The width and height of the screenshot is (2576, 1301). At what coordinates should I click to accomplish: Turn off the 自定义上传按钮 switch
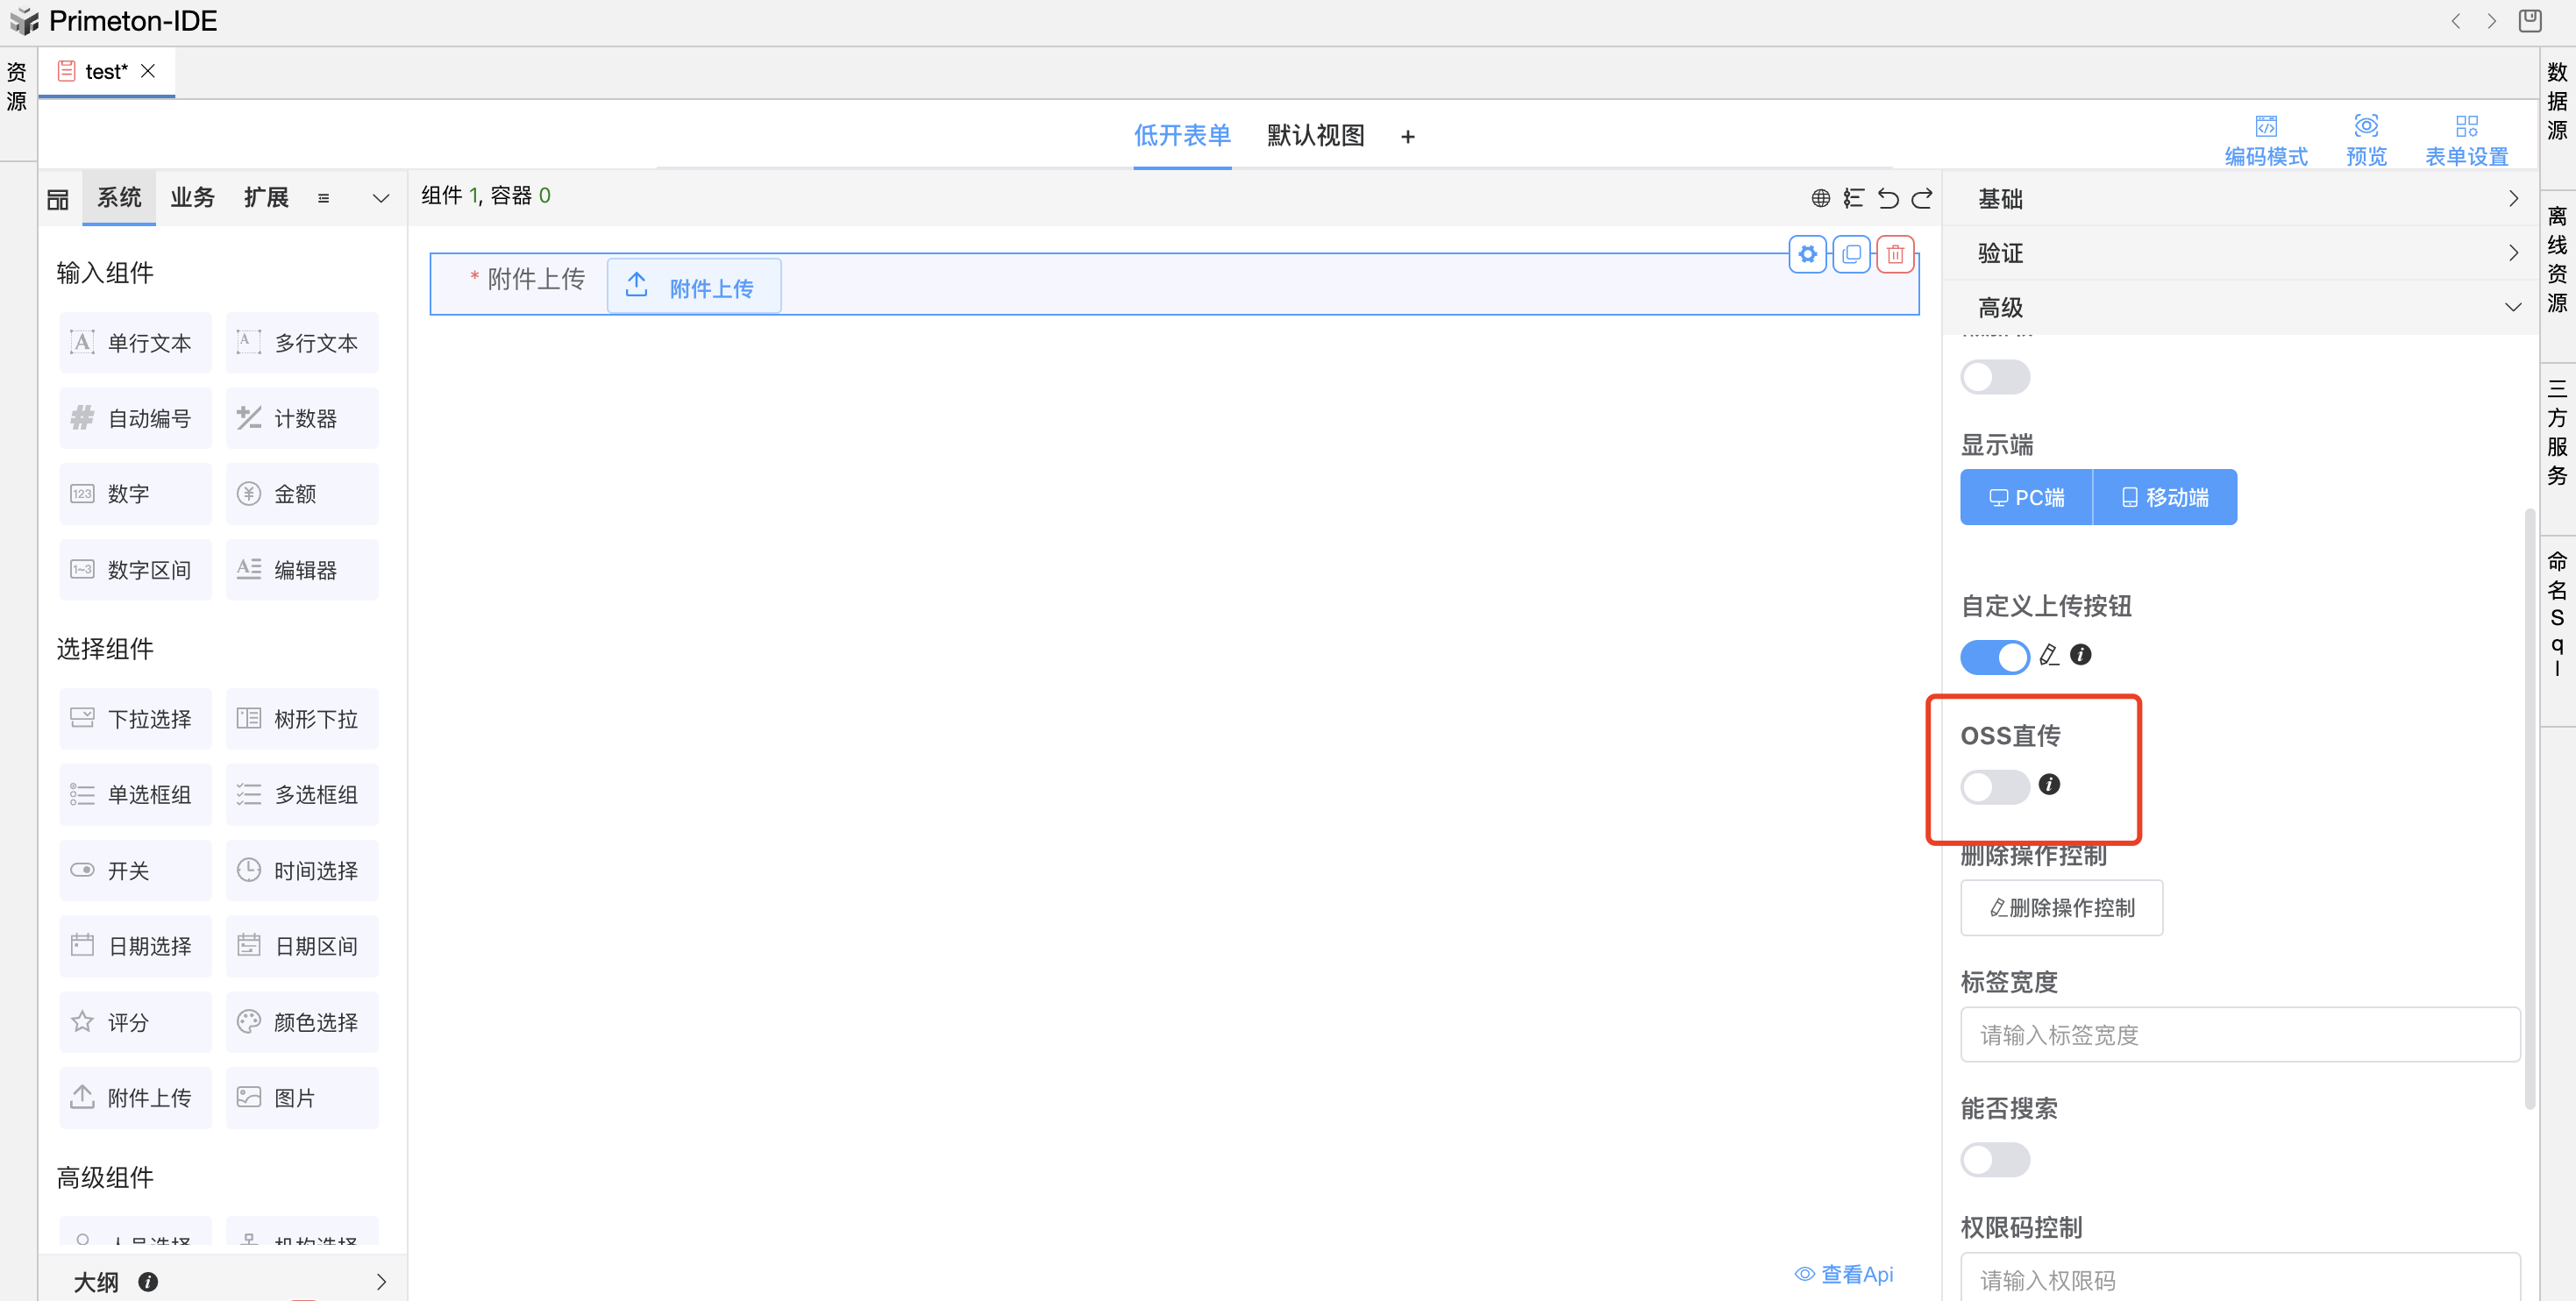[1994, 657]
